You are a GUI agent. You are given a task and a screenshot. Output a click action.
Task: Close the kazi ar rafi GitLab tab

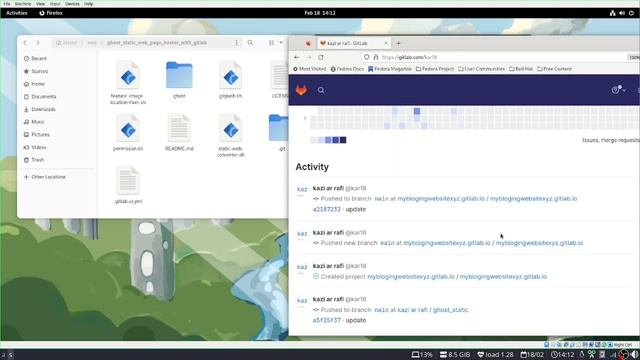(386, 43)
